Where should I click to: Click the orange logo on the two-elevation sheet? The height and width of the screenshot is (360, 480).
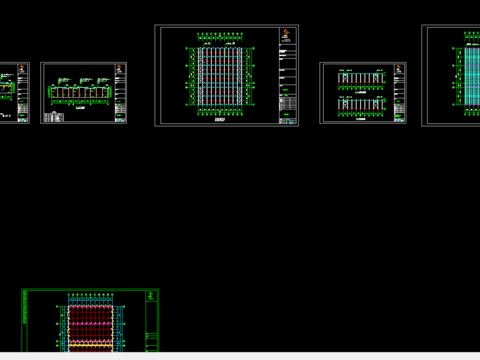click(398, 67)
